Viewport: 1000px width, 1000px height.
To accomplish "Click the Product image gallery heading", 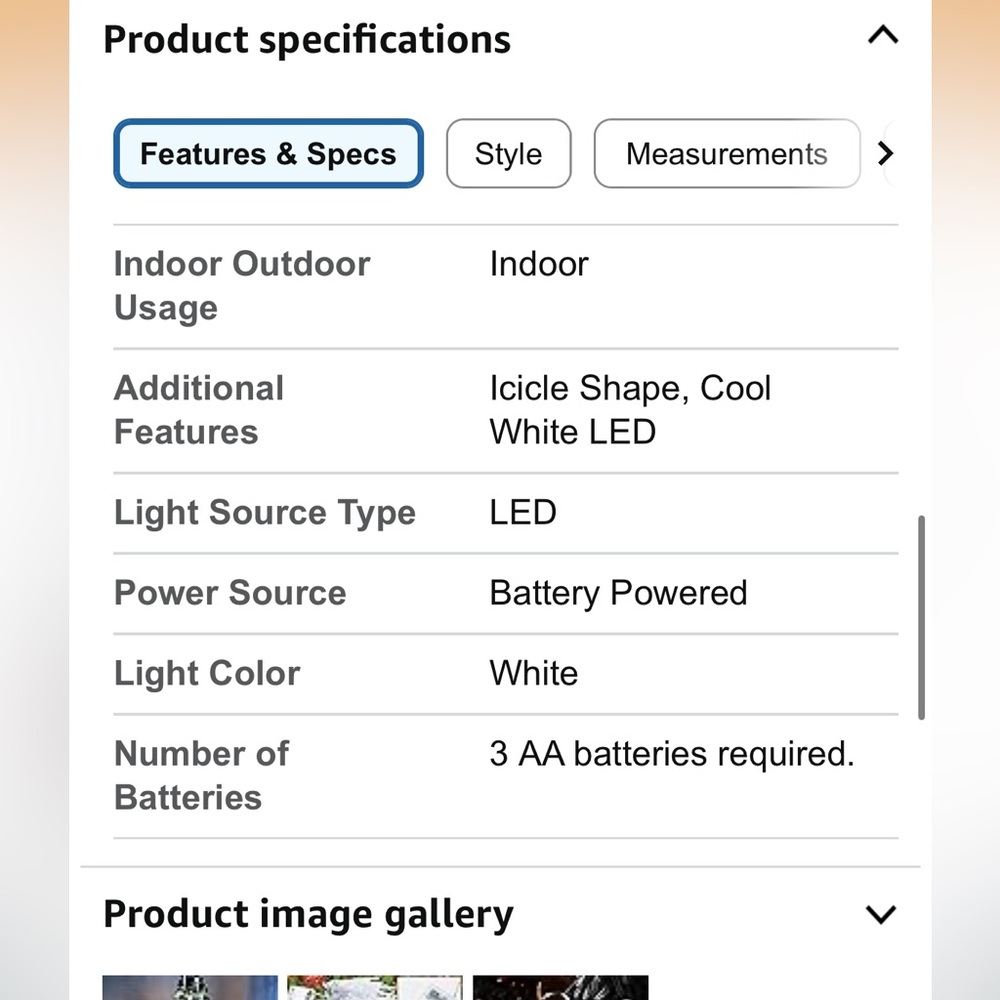I will [x=308, y=915].
